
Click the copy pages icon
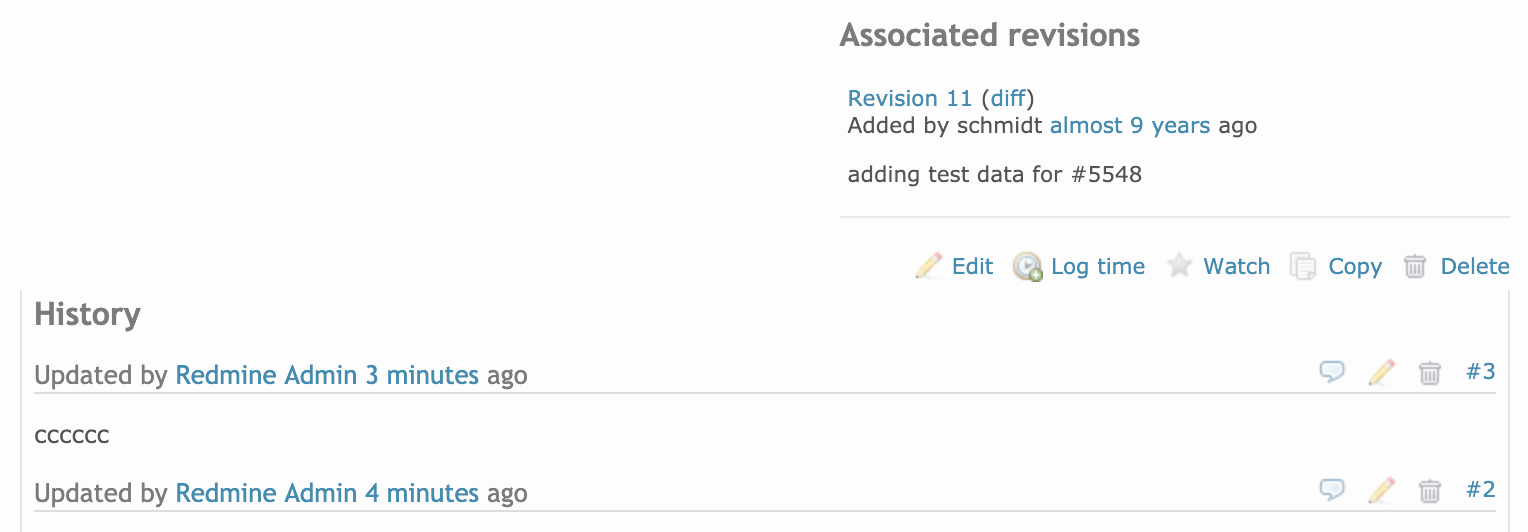point(1303,266)
